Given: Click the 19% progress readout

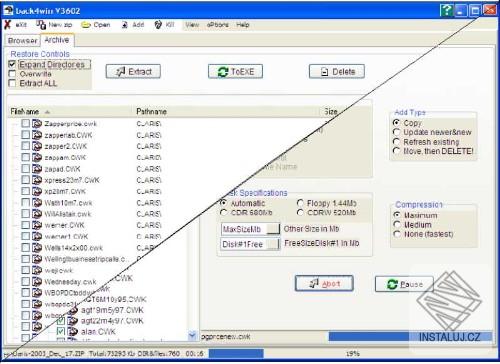Looking at the screenshot, I should coord(353,353).
